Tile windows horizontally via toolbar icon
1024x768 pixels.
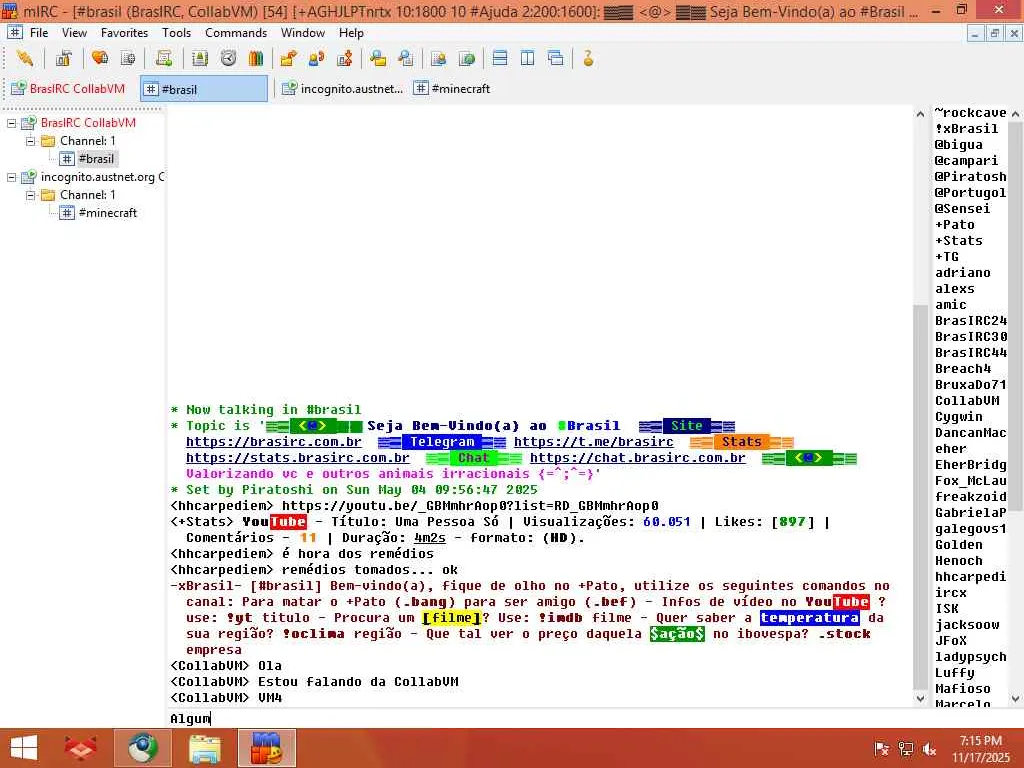[500, 59]
